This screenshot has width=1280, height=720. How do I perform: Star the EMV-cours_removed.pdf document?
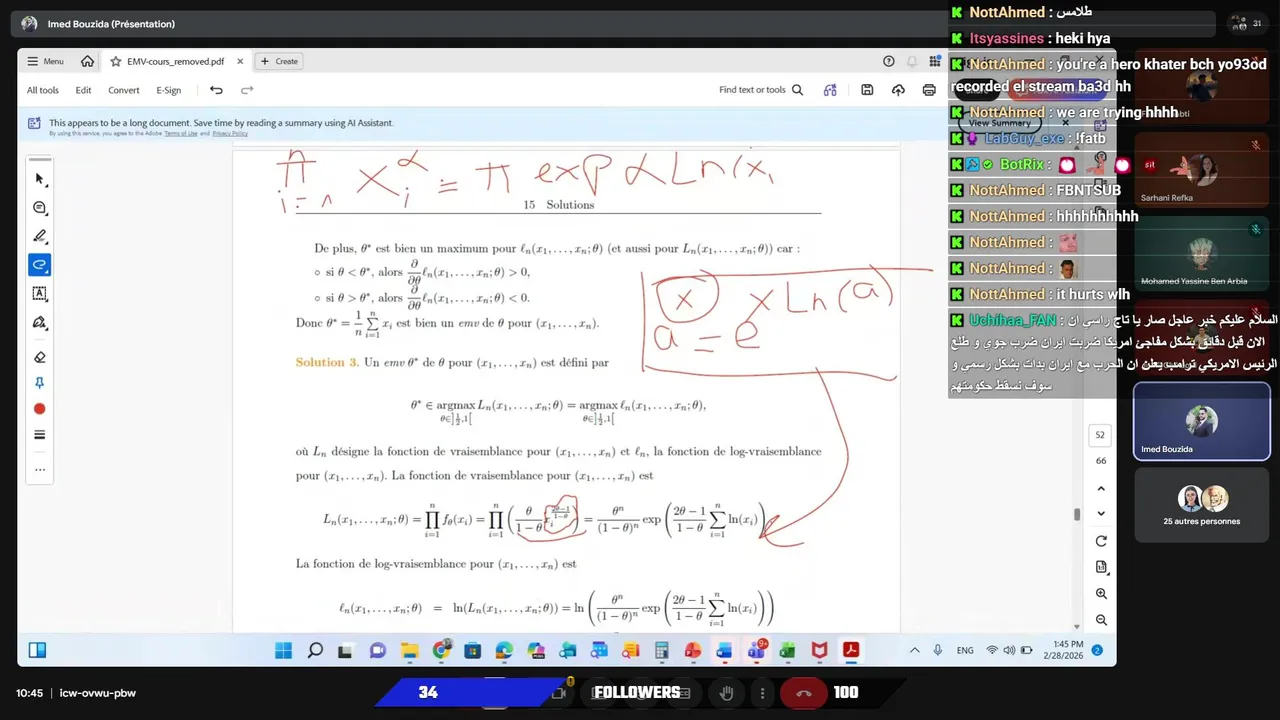(x=116, y=61)
